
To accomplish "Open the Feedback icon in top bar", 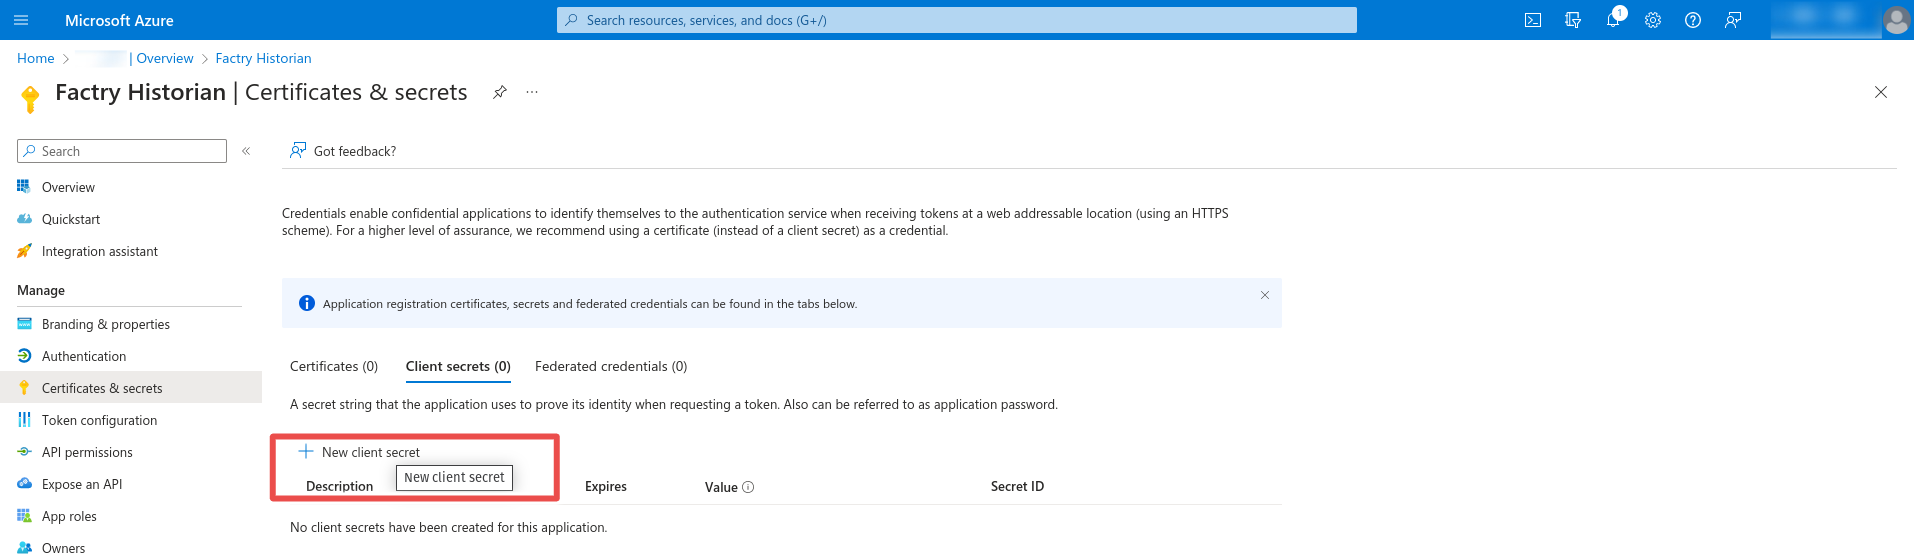I will [1733, 20].
